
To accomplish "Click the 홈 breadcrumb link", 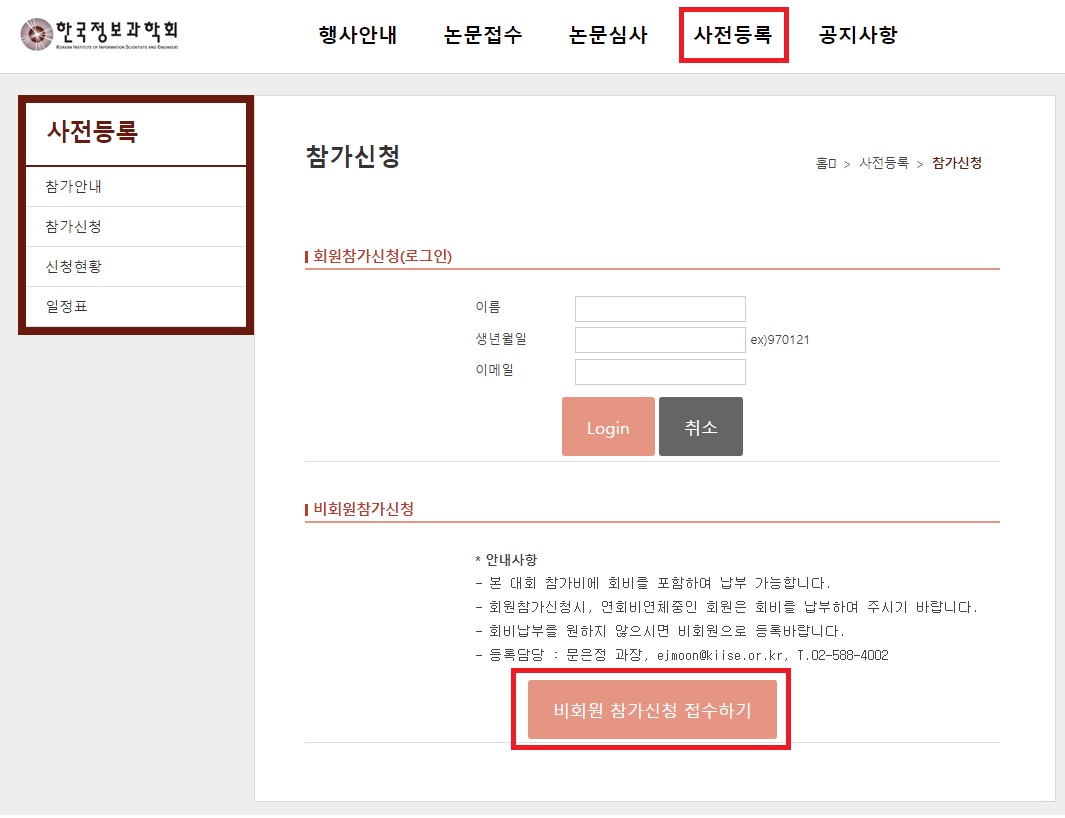I will point(825,163).
